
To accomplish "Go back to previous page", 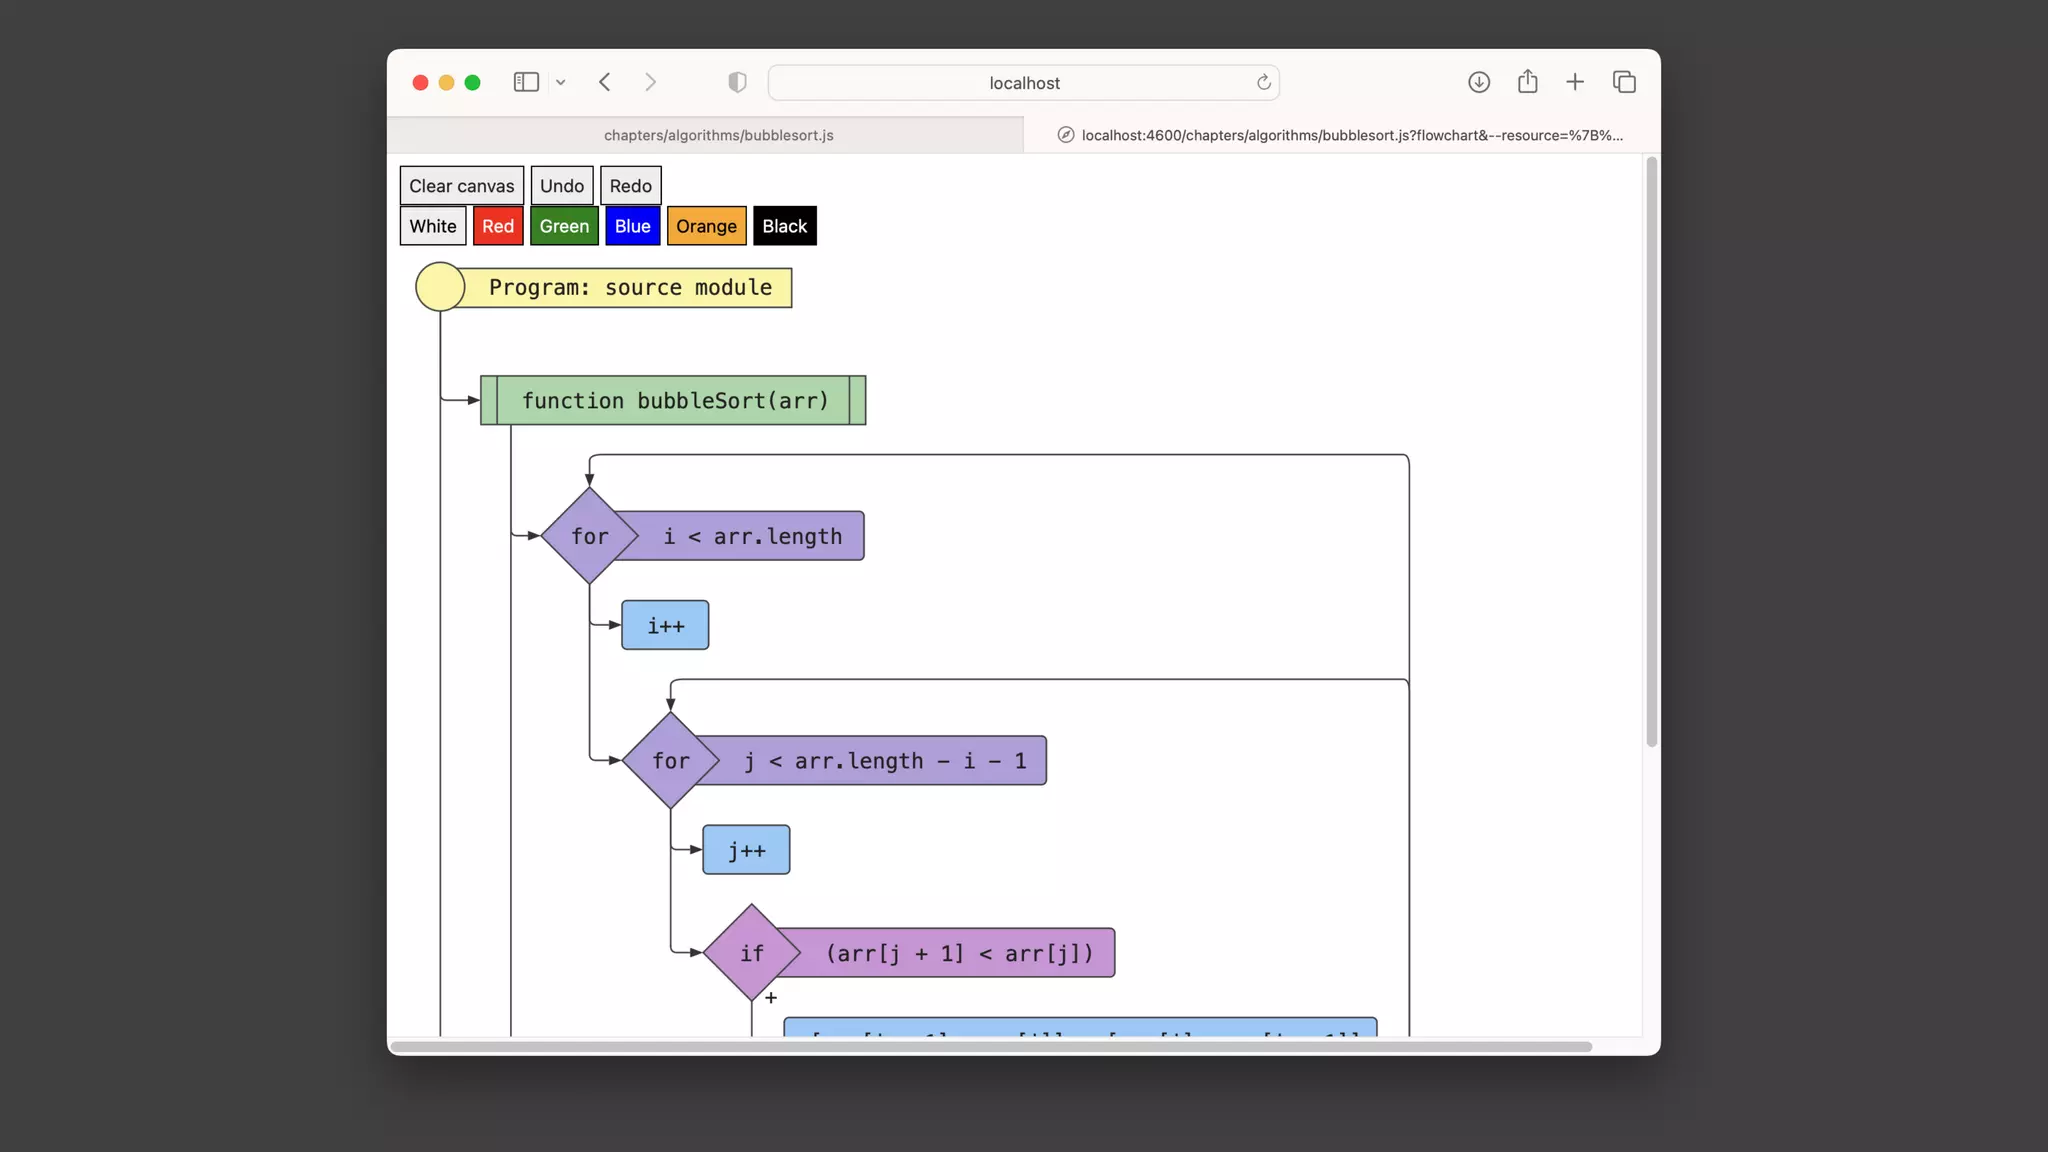I will point(605,82).
